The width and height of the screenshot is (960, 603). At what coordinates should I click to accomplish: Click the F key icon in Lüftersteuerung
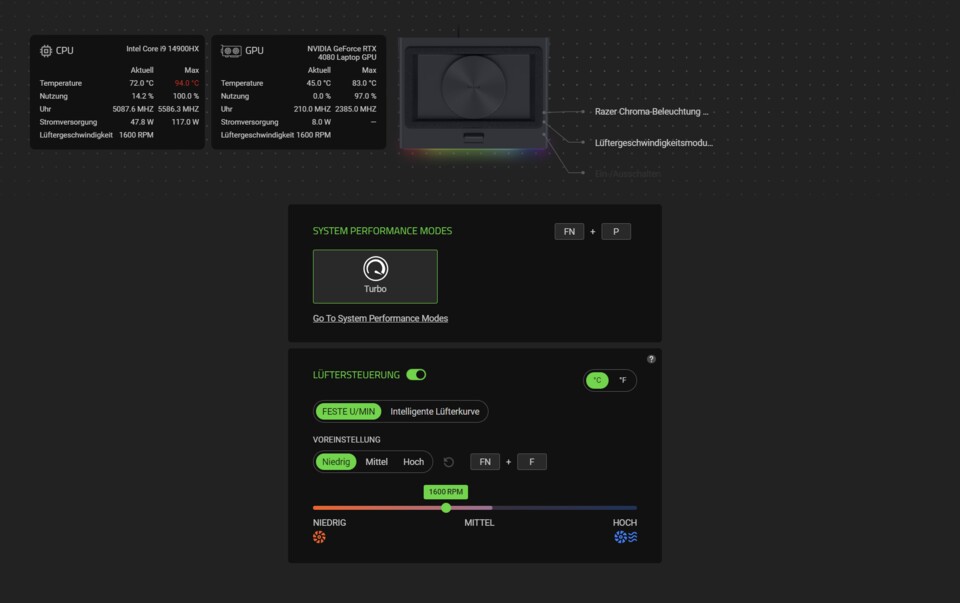click(x=531, y=461)
